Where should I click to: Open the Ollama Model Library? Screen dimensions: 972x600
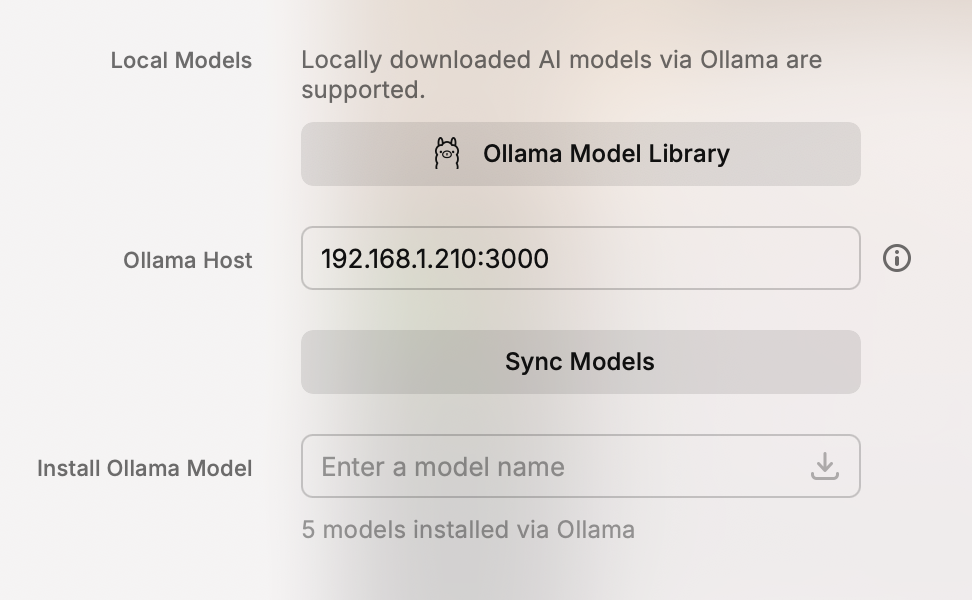pos(581,154)
